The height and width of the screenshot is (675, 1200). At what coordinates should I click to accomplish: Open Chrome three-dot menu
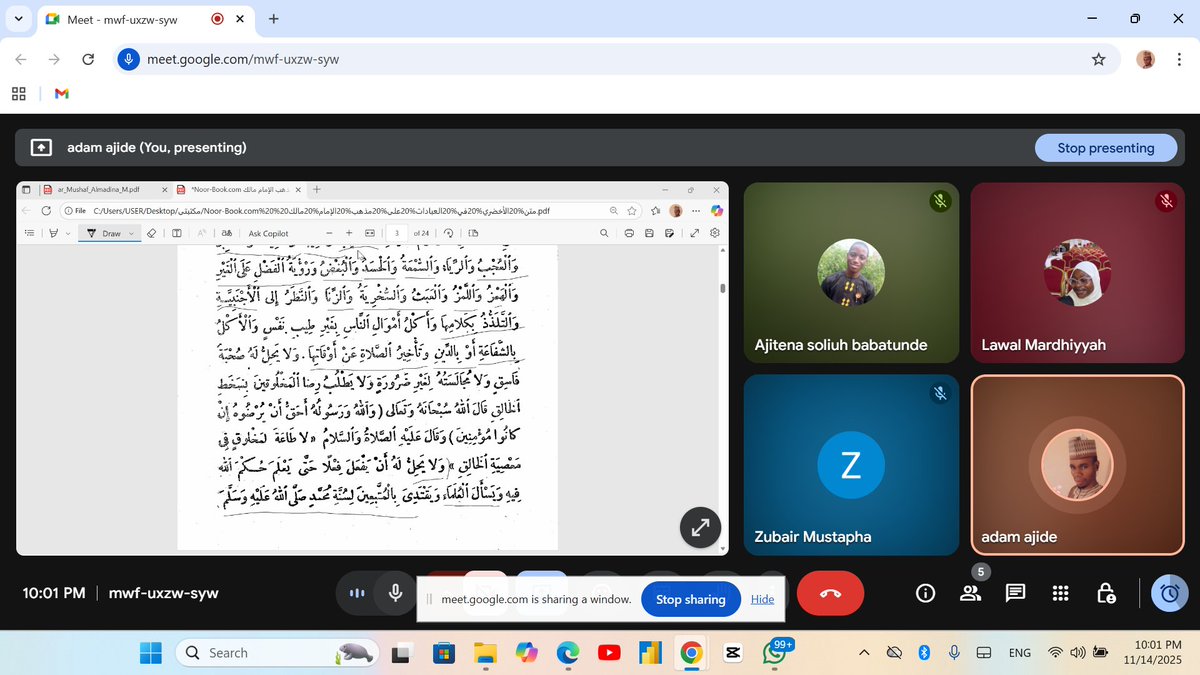pyautogui.click(x=1178, y=59)
